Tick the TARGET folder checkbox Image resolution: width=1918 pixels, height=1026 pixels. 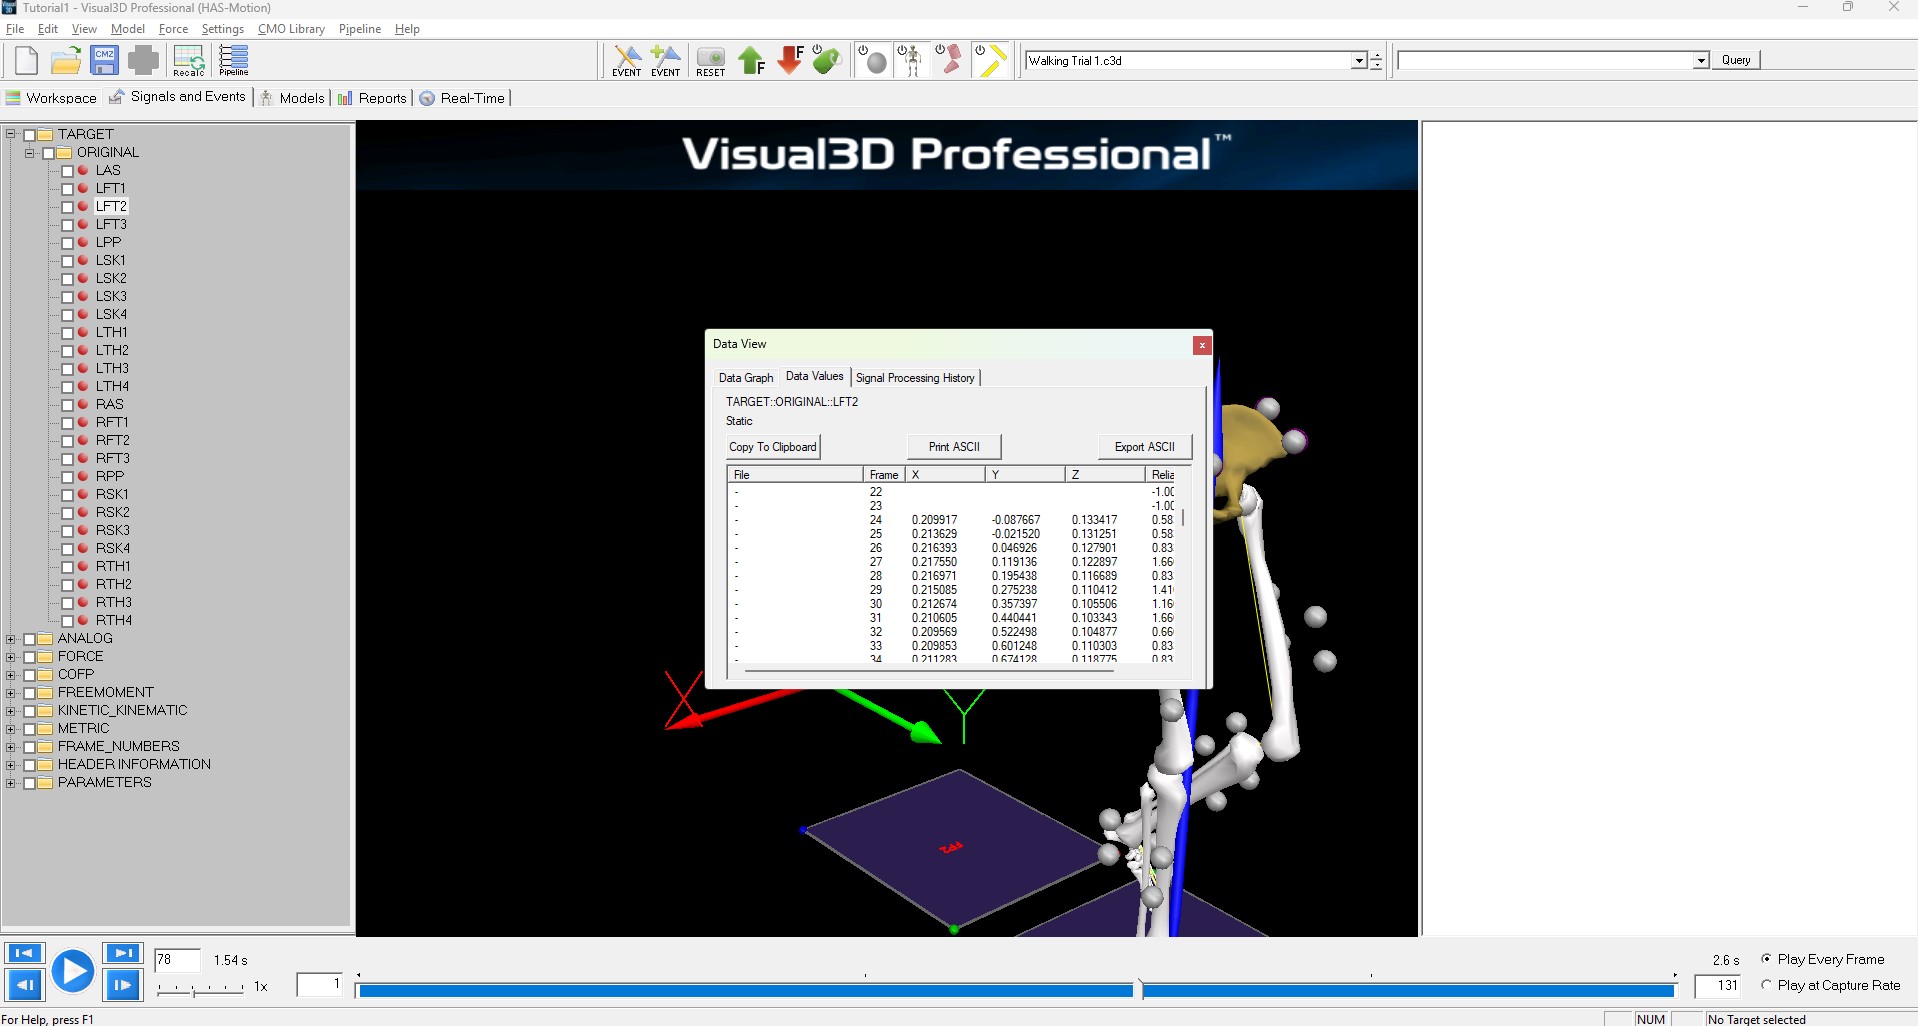click(30, 135)
